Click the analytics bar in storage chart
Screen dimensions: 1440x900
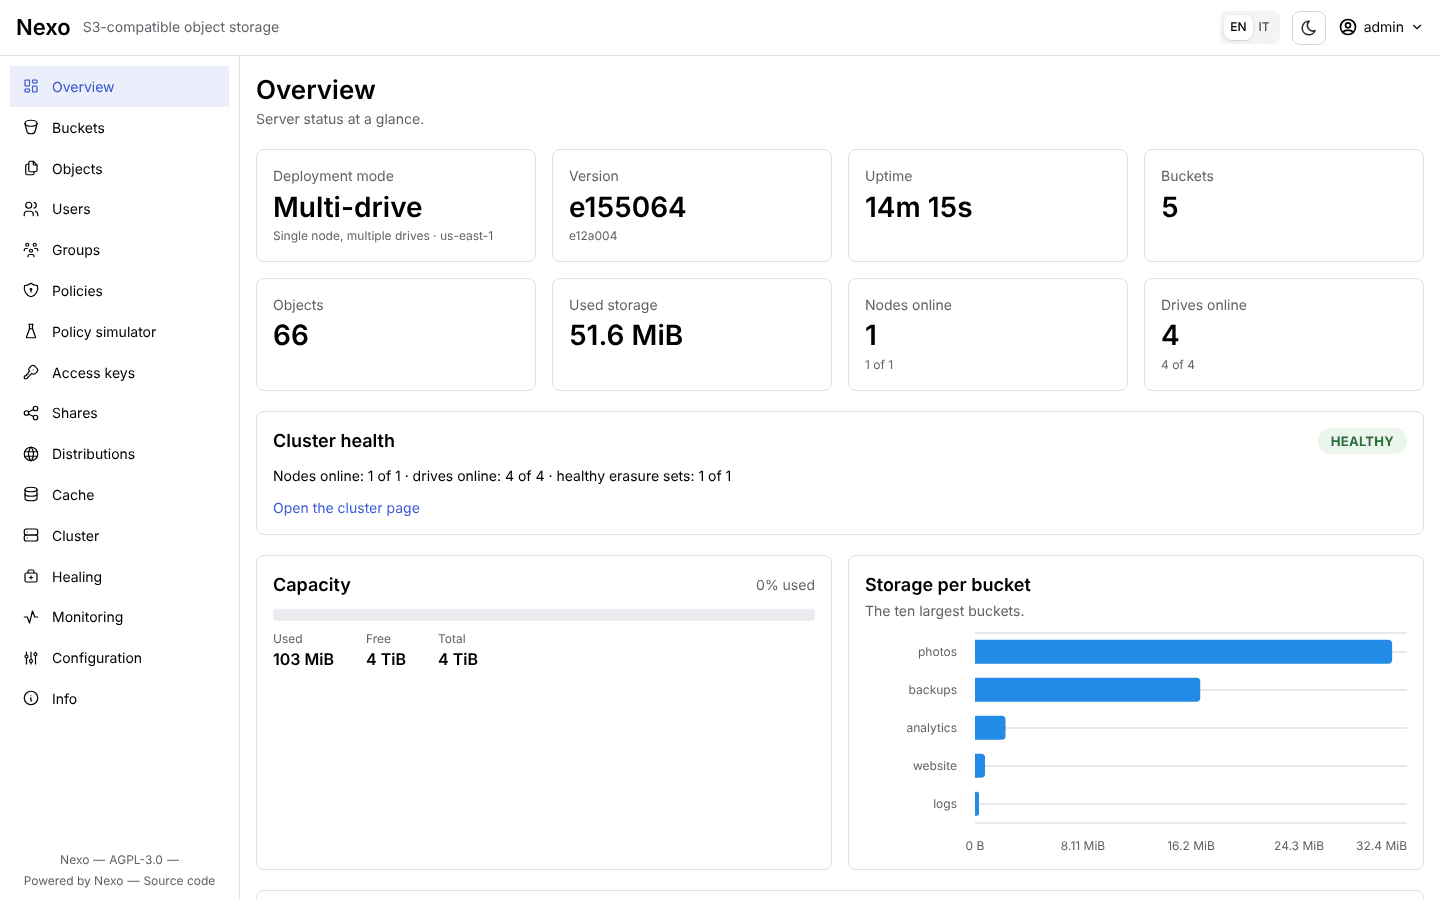coord(990,728)
